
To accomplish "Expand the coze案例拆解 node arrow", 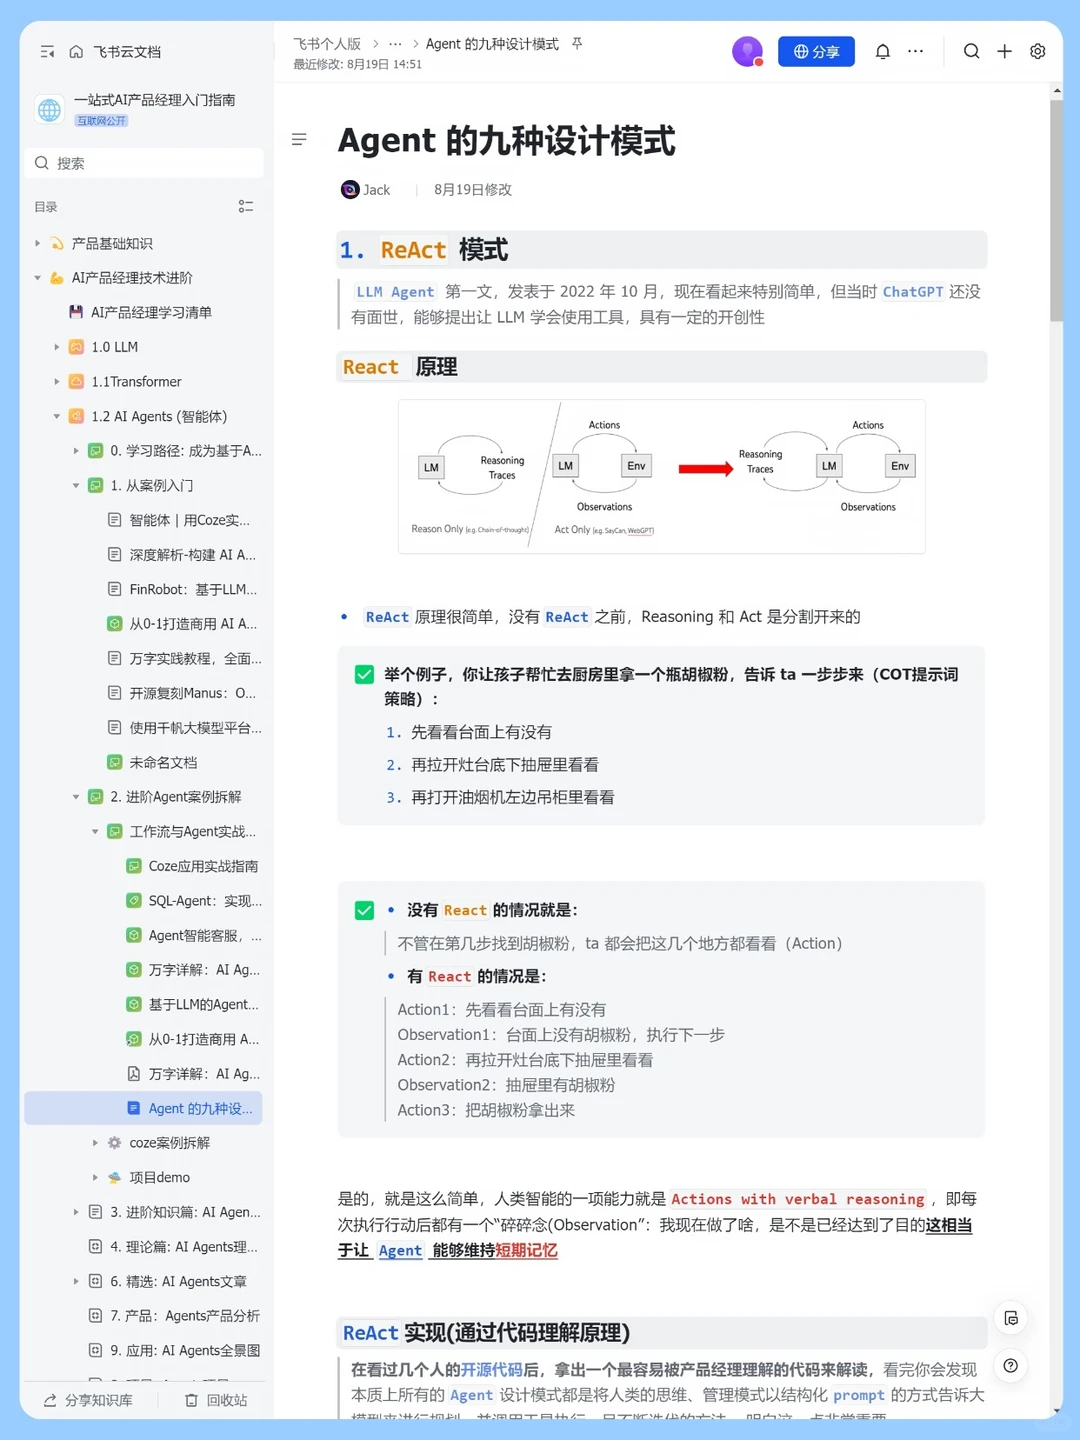I will [95, 1143].
